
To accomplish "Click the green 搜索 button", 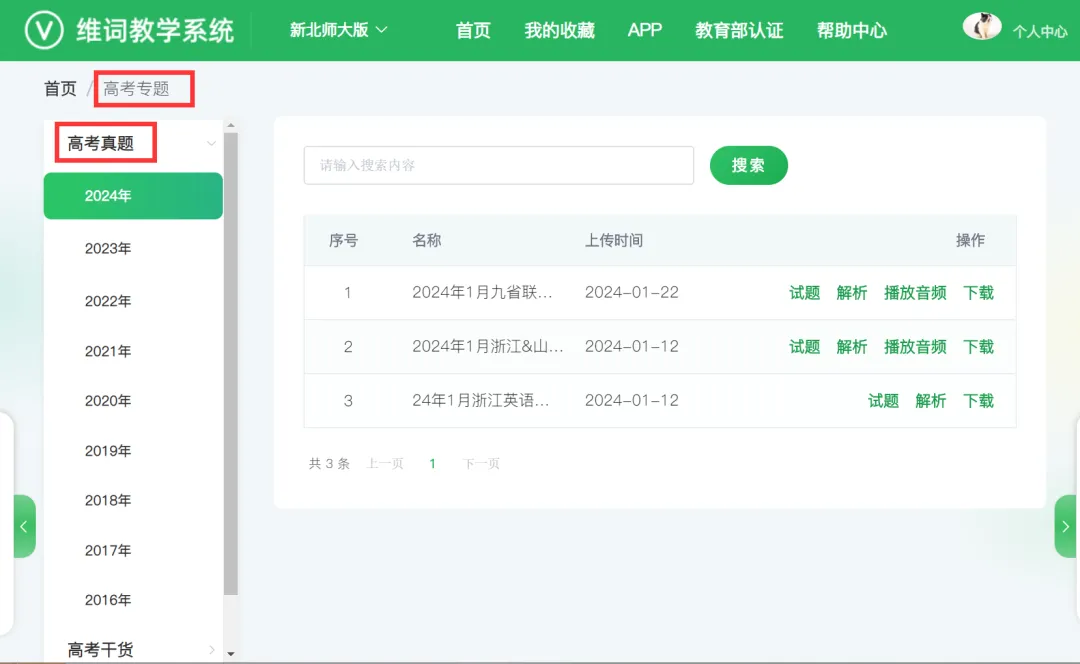I will [x=749, y=165].
